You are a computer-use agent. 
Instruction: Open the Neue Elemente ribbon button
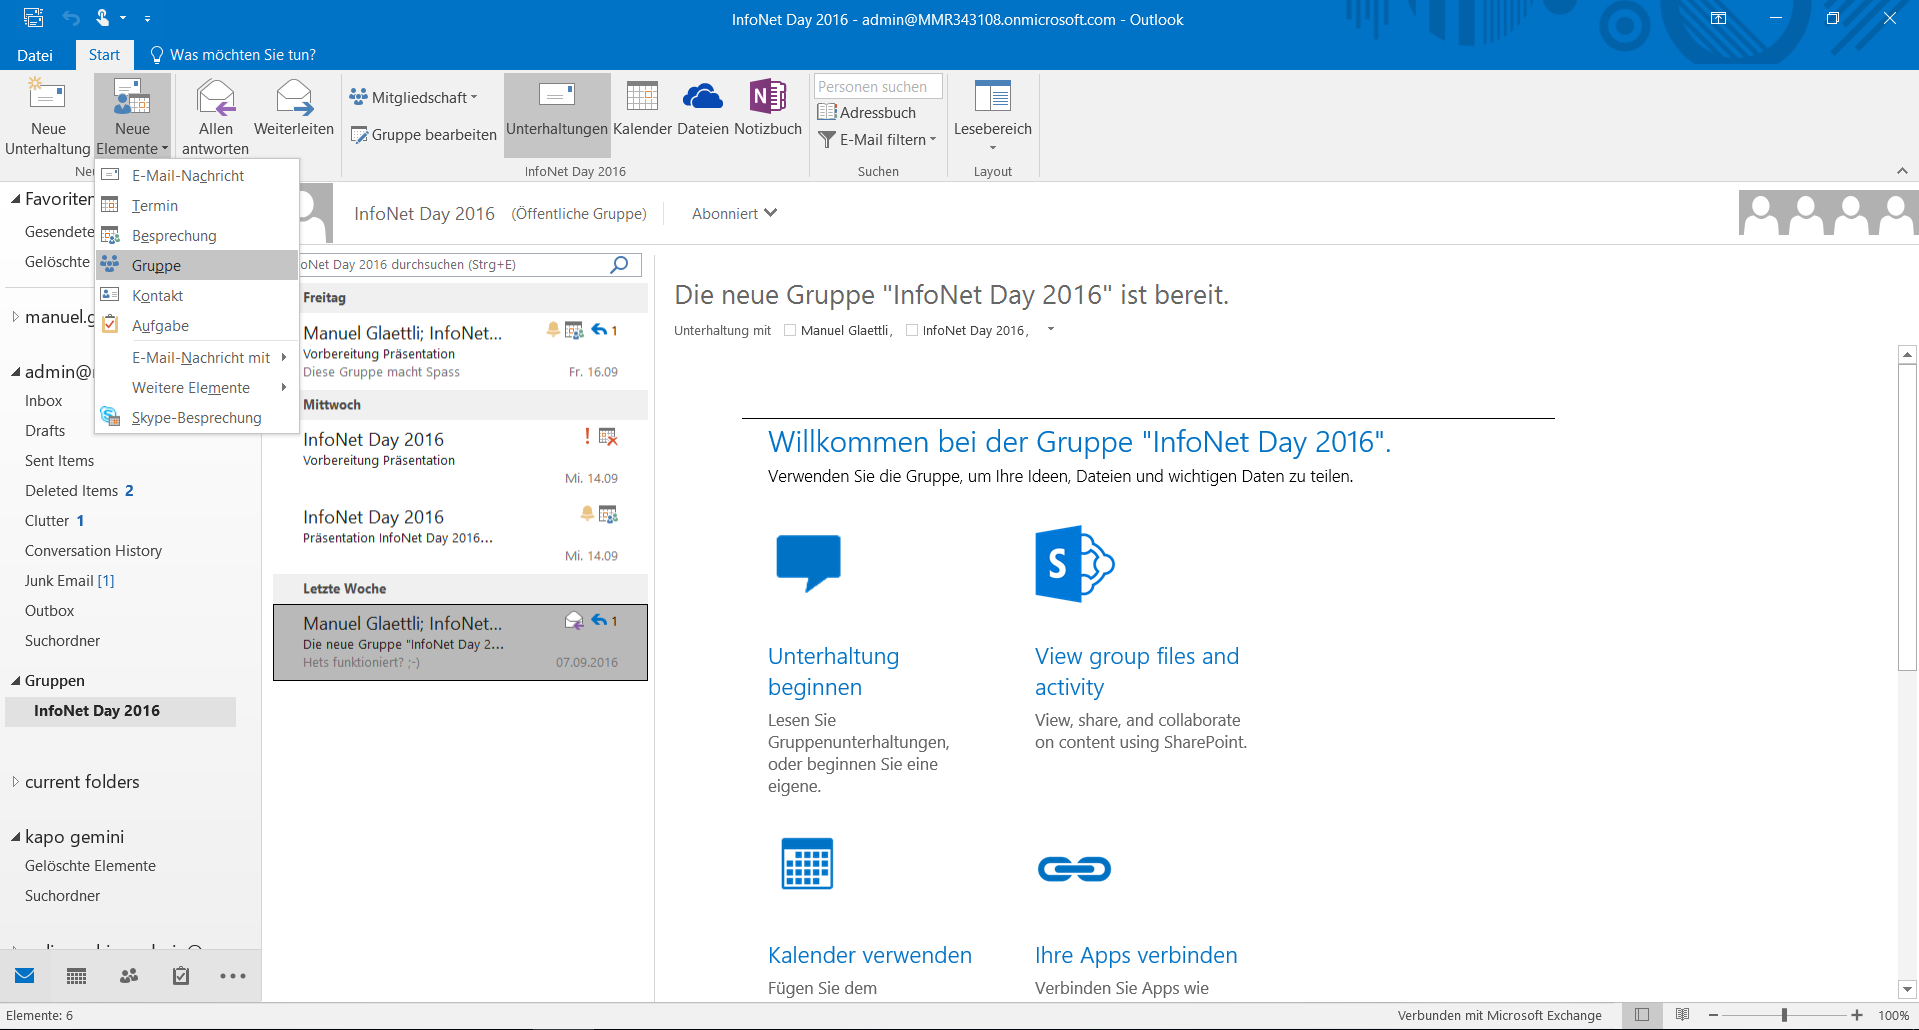132,115
